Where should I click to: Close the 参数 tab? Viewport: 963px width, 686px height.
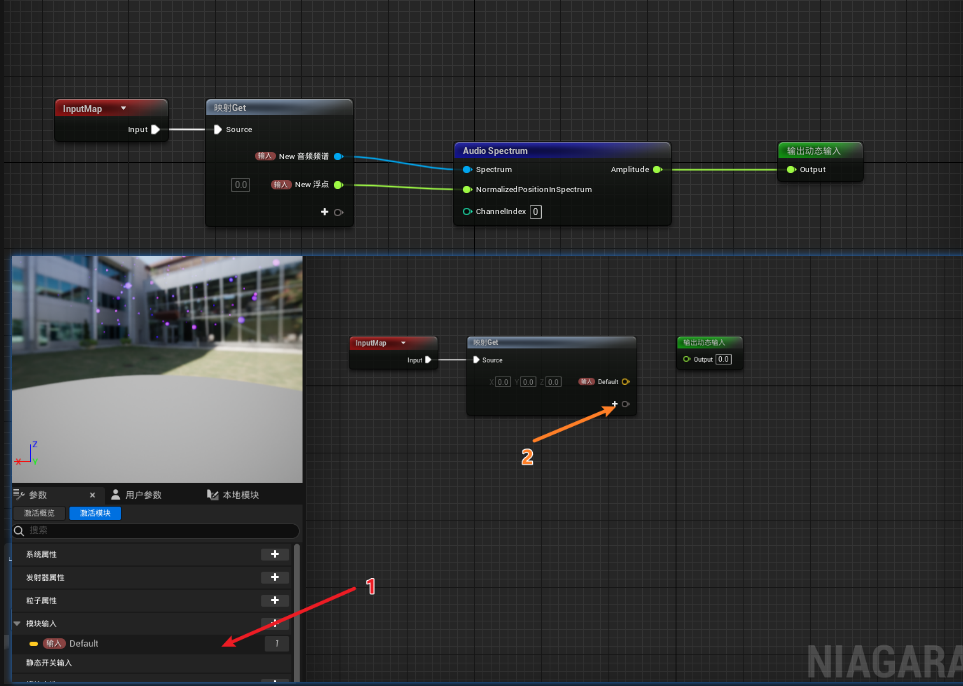tap(92, 495)
